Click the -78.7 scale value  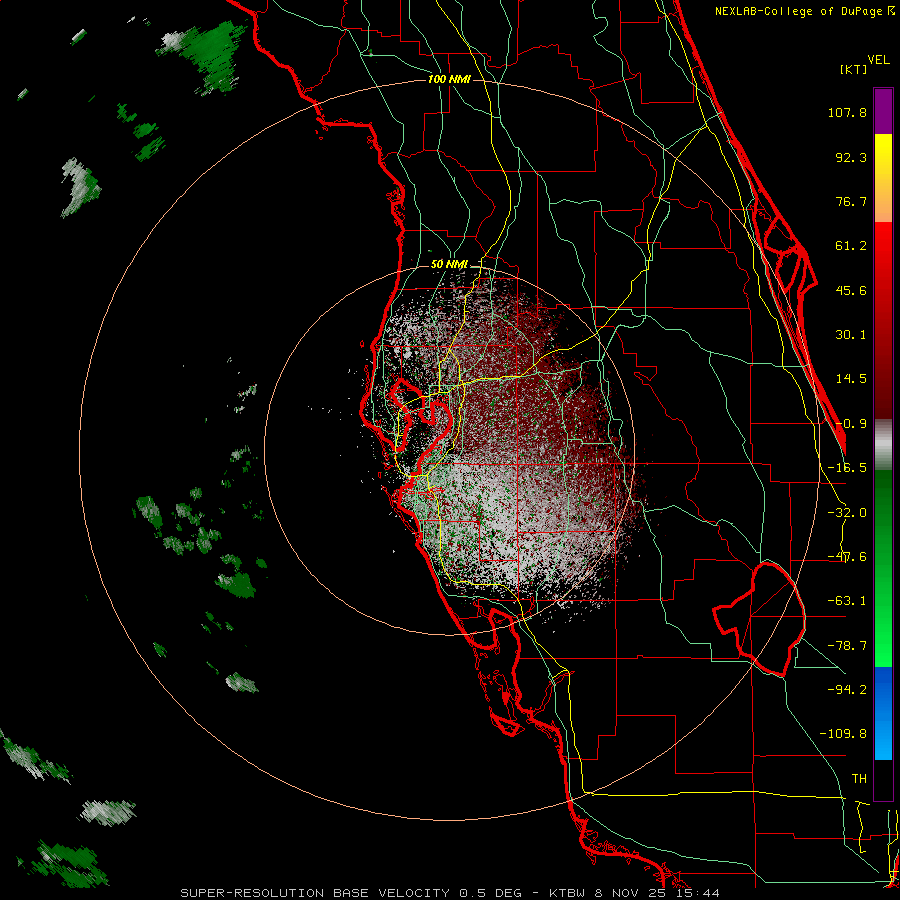click(x=847, y=646)
